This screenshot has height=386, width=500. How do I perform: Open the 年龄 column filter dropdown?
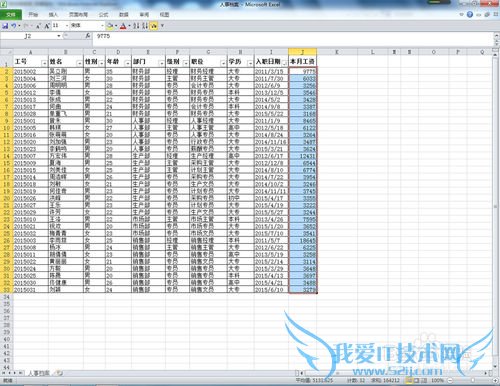click(x=127, y=63)
